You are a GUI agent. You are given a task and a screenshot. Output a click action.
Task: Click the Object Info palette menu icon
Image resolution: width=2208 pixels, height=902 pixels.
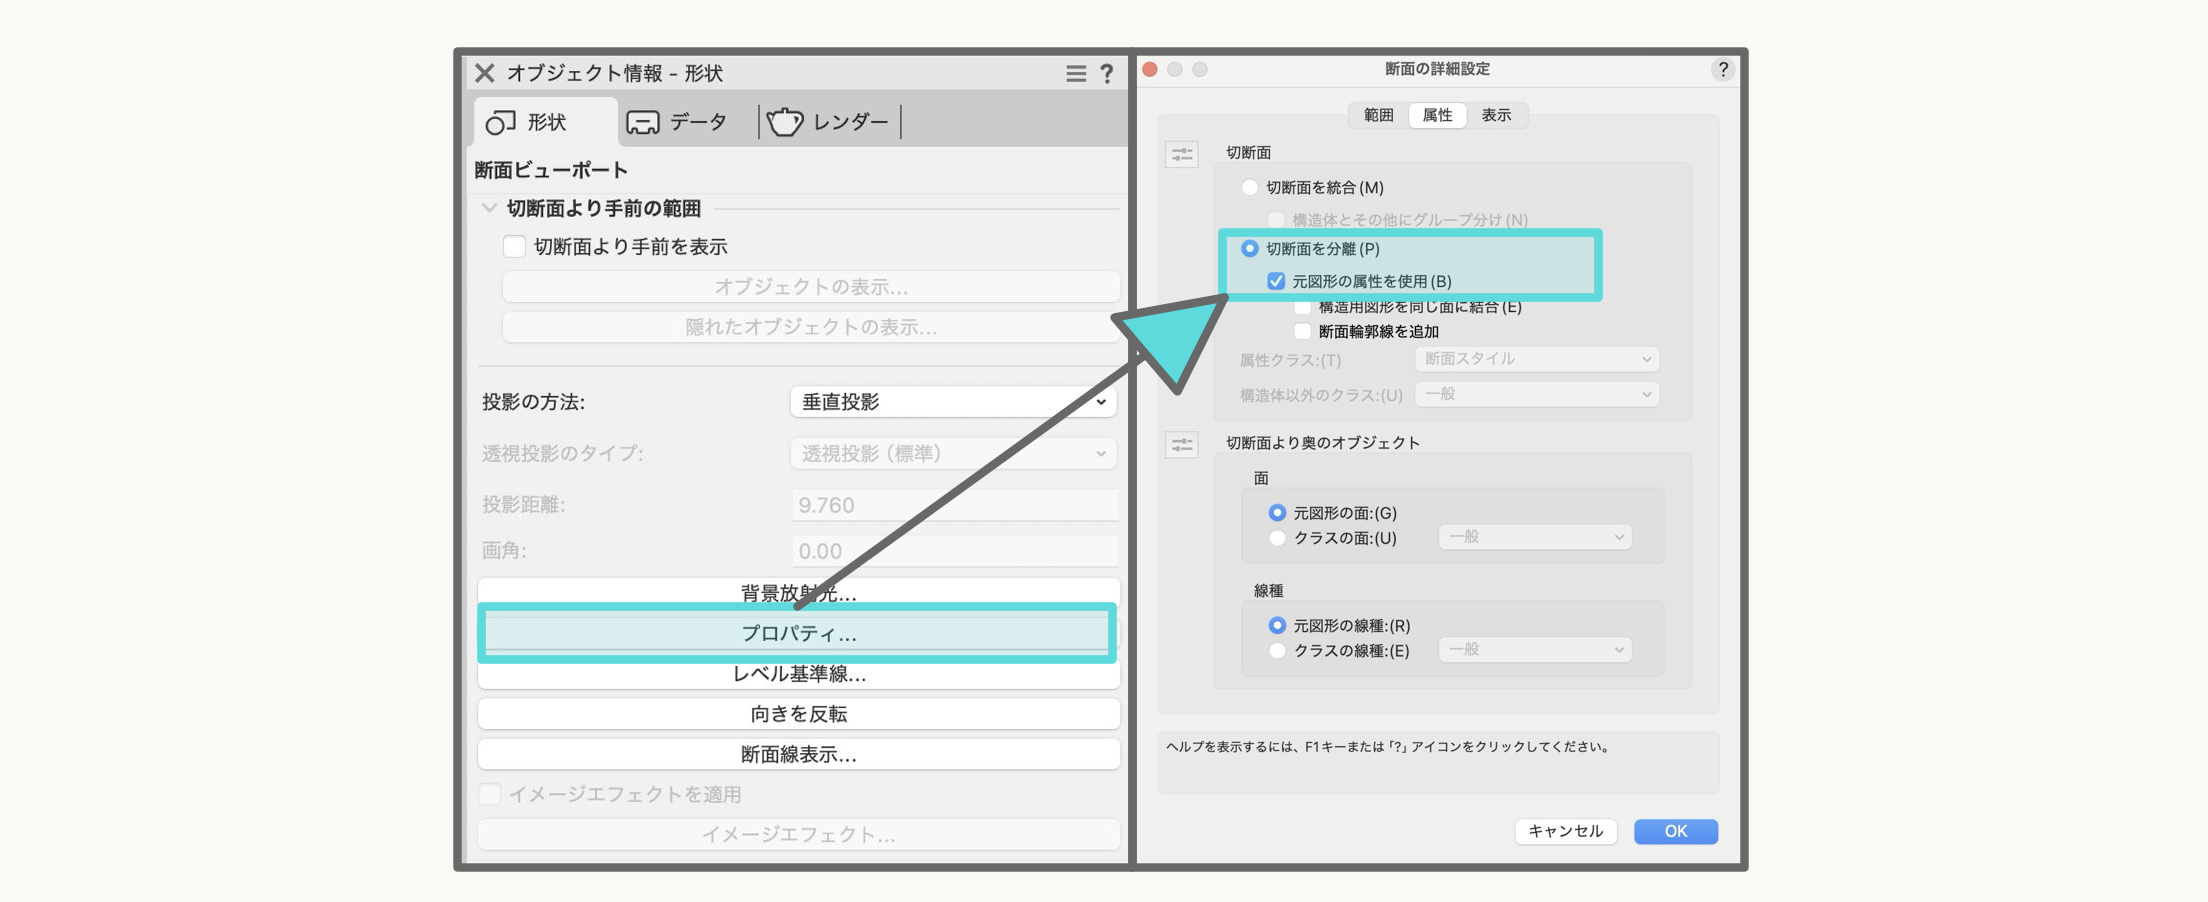pos(1075,74)
